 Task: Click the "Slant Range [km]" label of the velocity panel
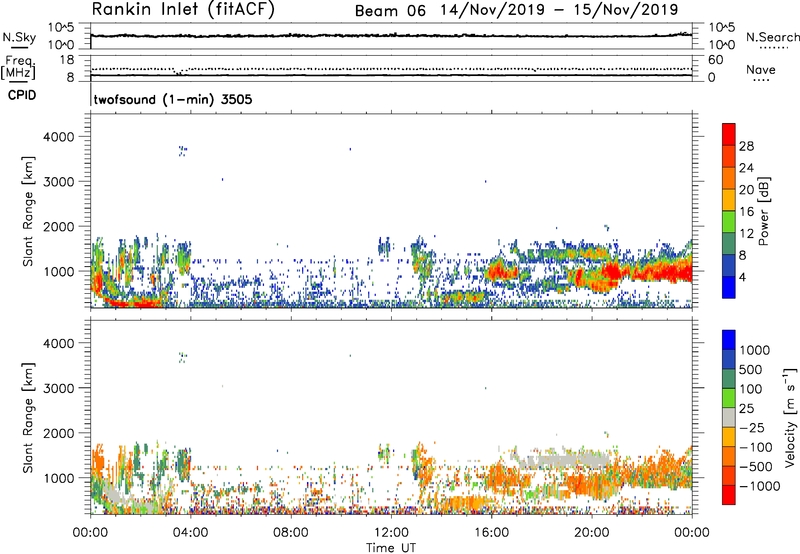[x=28, y=417]
